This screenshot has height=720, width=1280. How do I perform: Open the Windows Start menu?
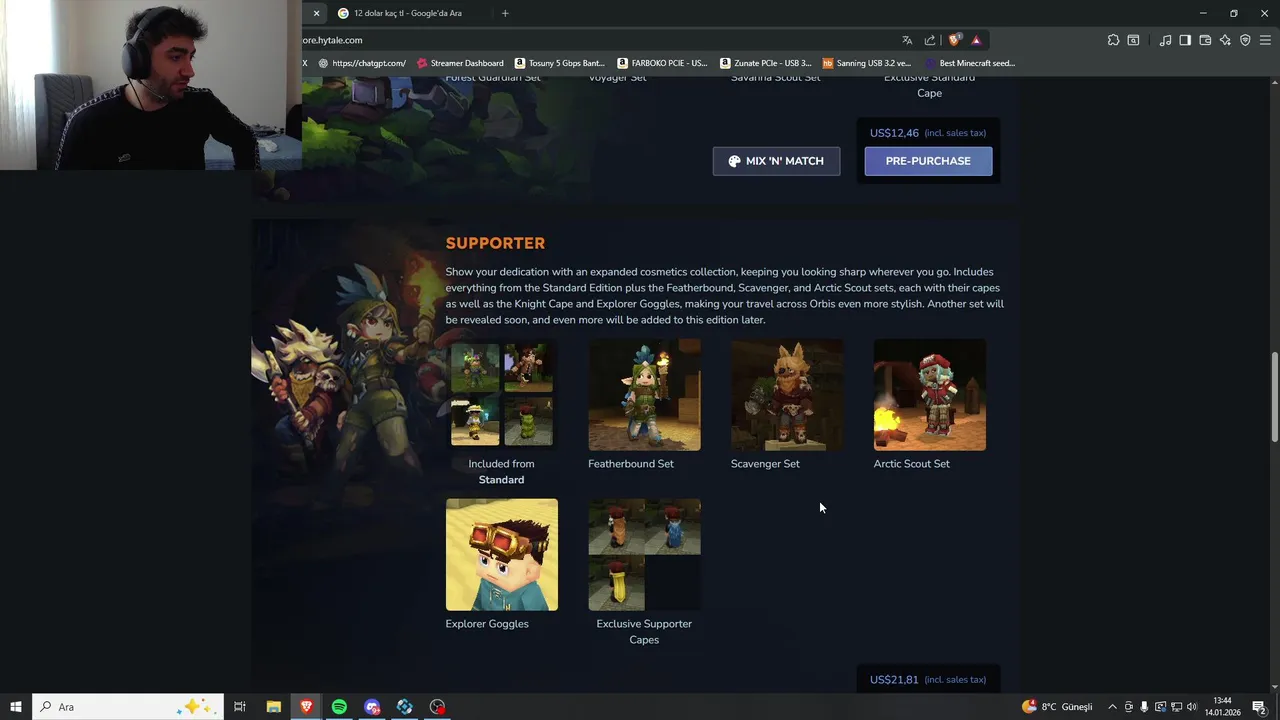[x=16, y=707]
